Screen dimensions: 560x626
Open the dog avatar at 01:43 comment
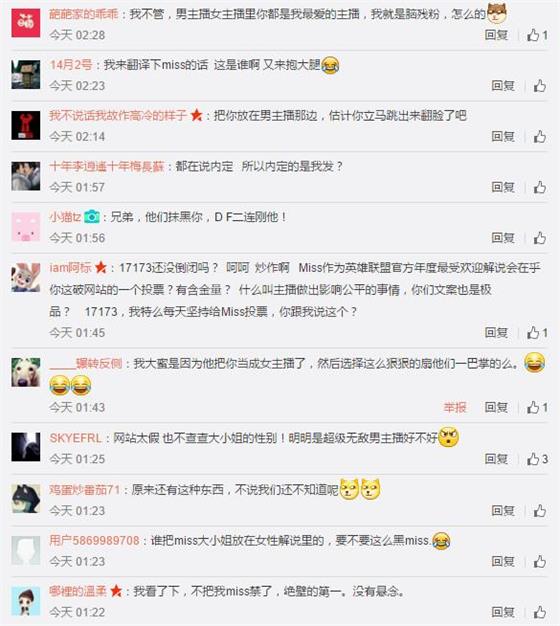click(26, 372)
